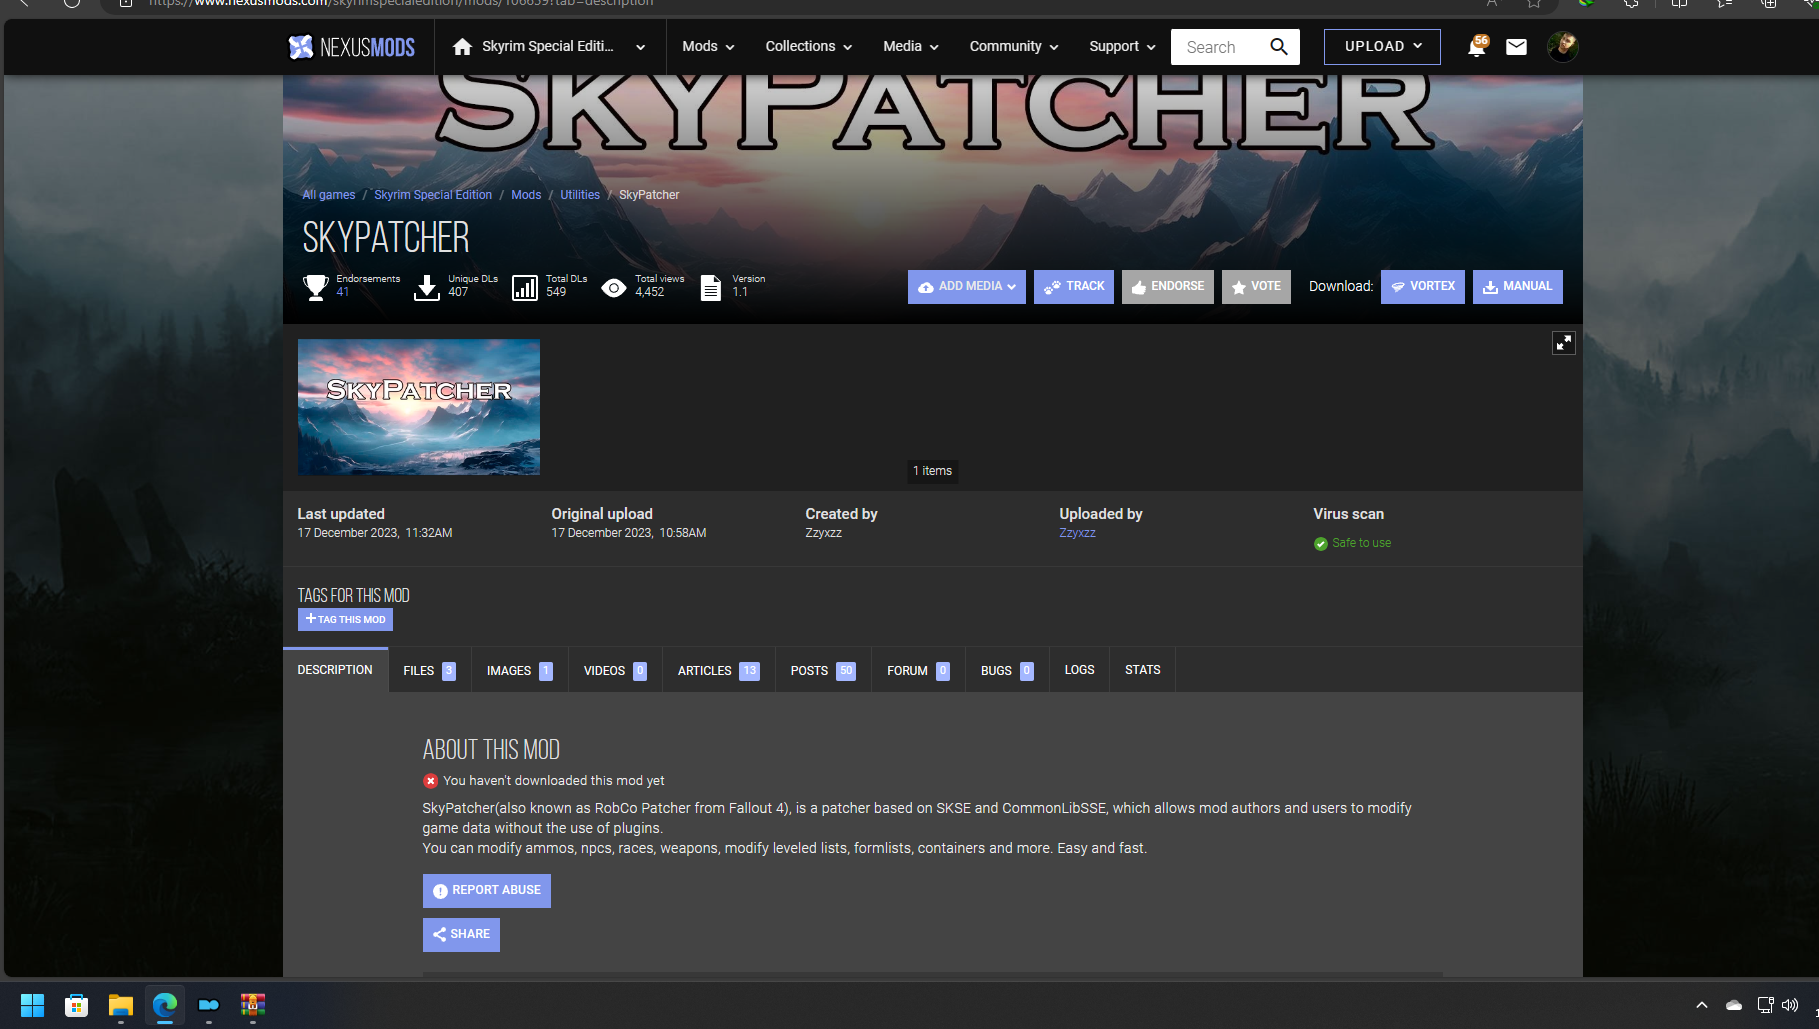
Task: Follow the All games breadcrumb link
Action: click(x=328, y=195)
